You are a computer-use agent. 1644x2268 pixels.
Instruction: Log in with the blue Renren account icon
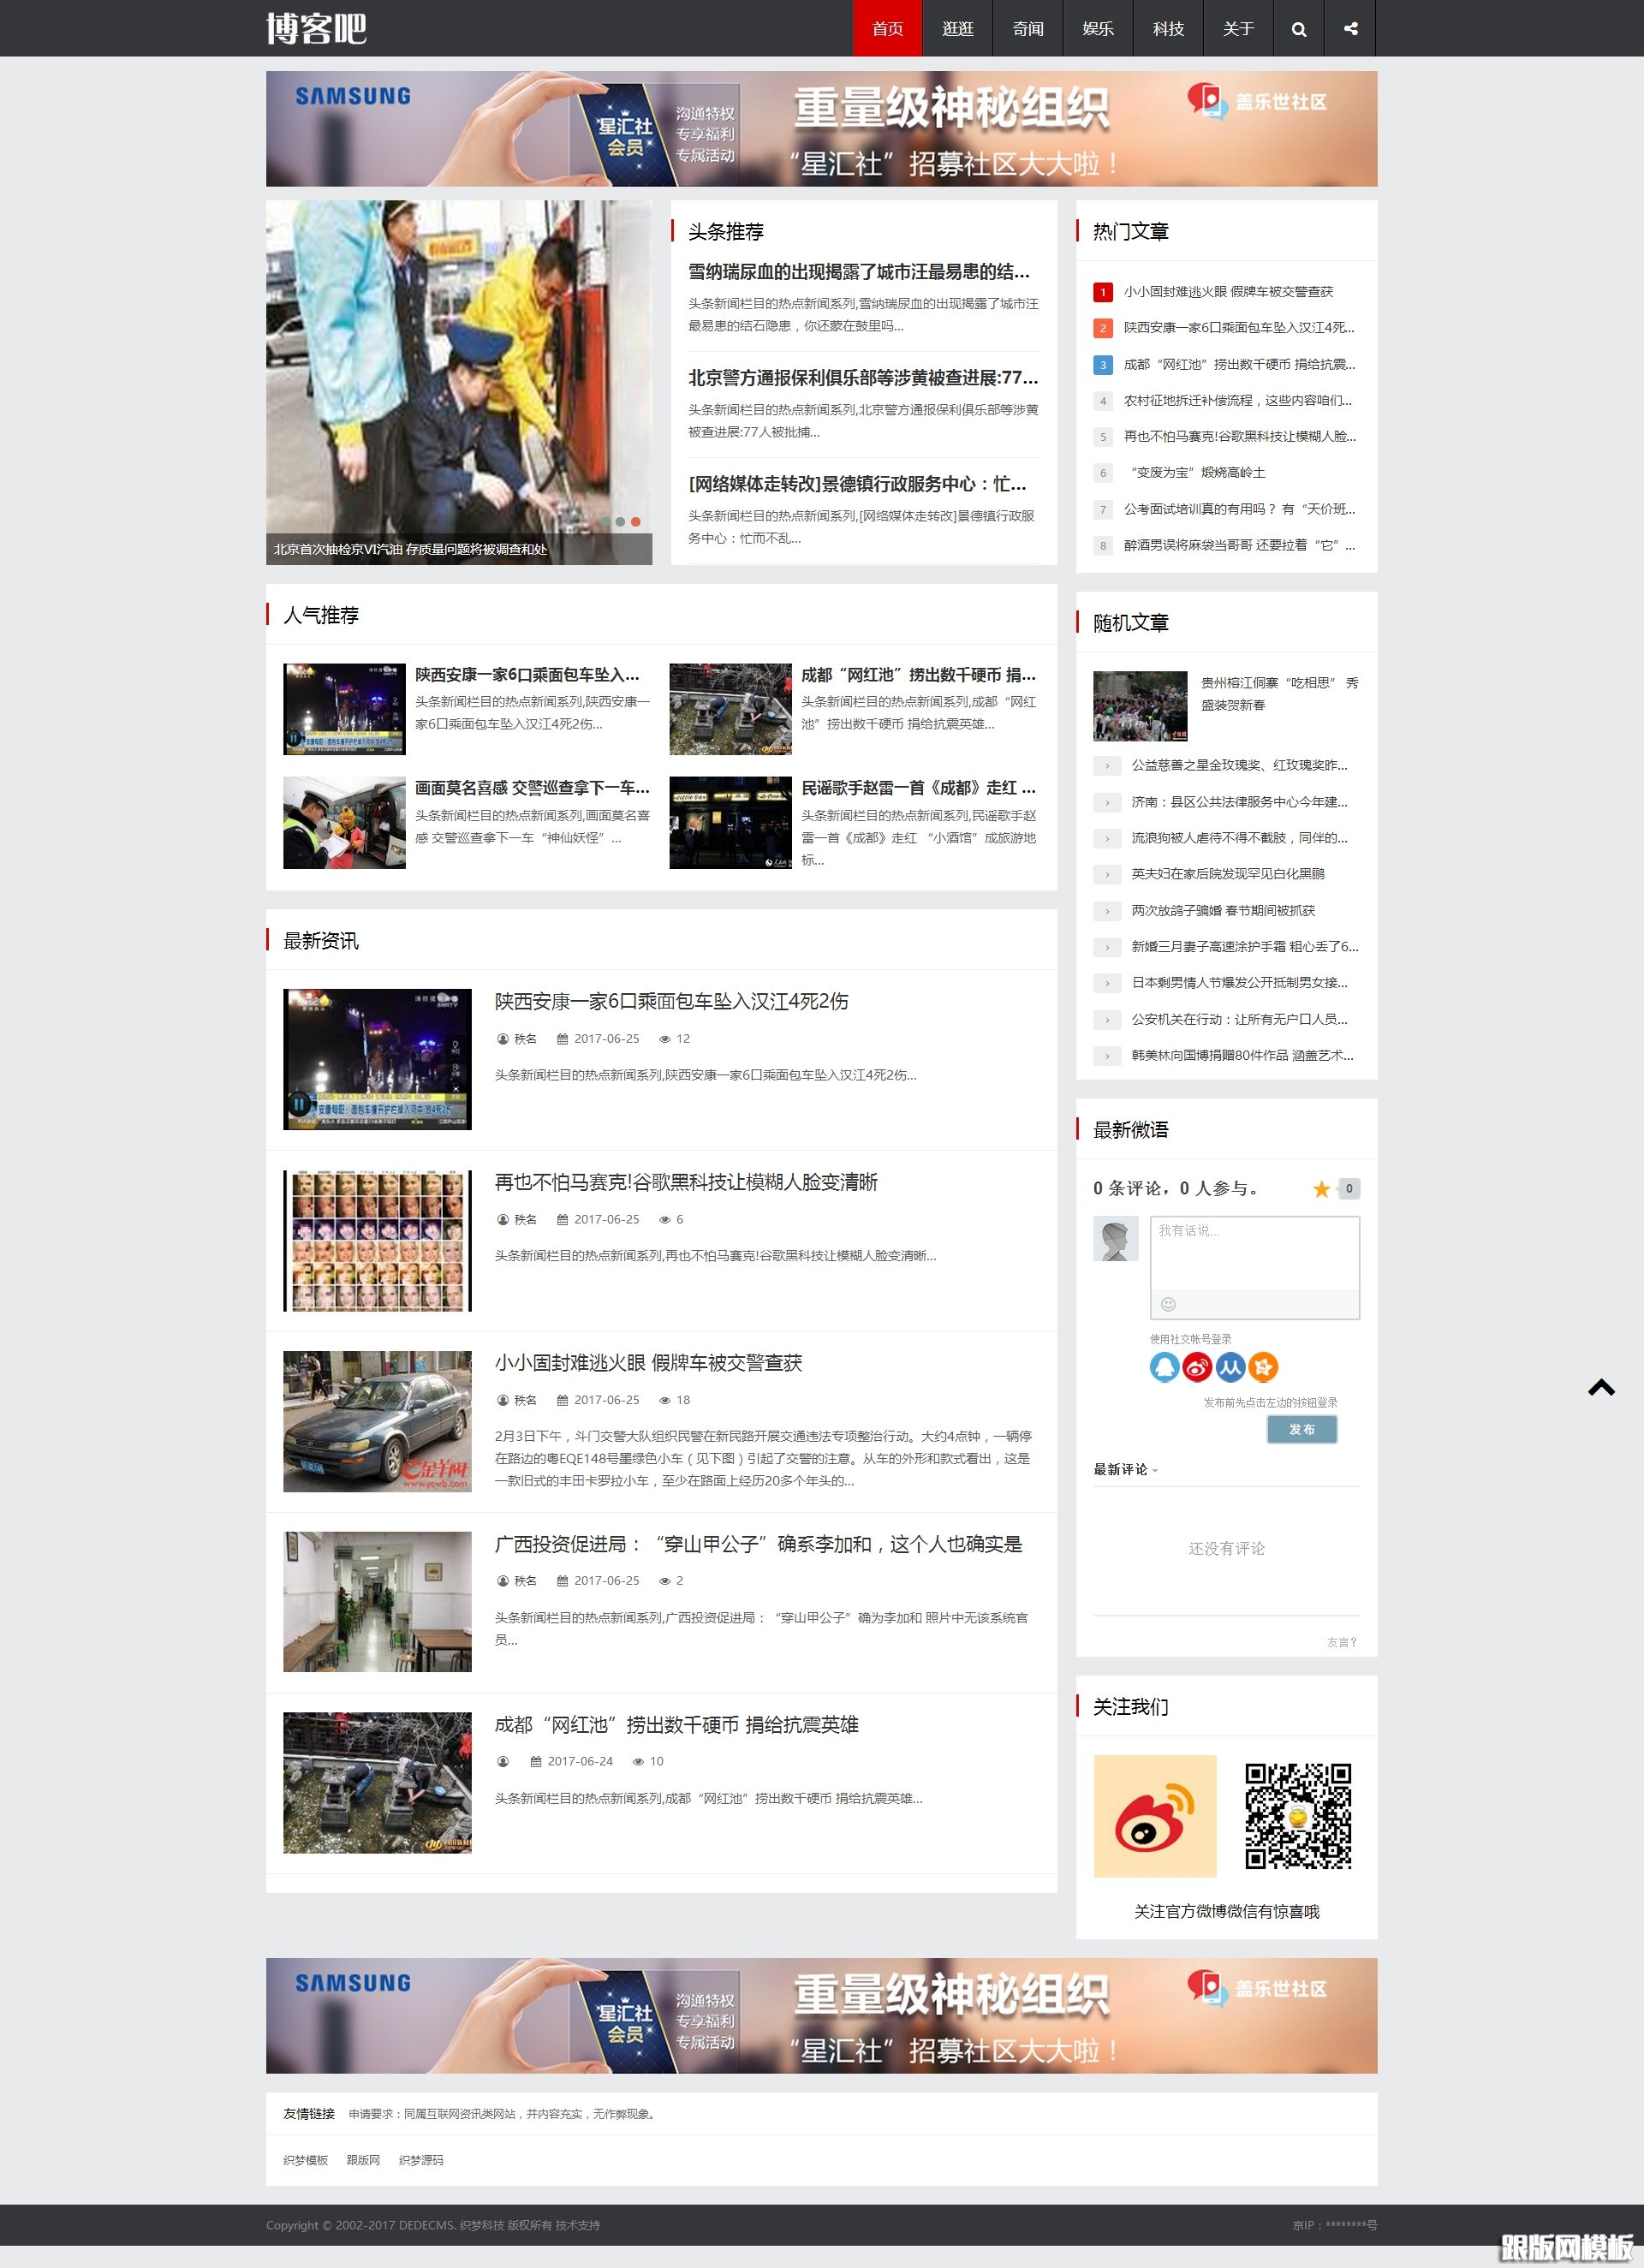[1230, 1367]
